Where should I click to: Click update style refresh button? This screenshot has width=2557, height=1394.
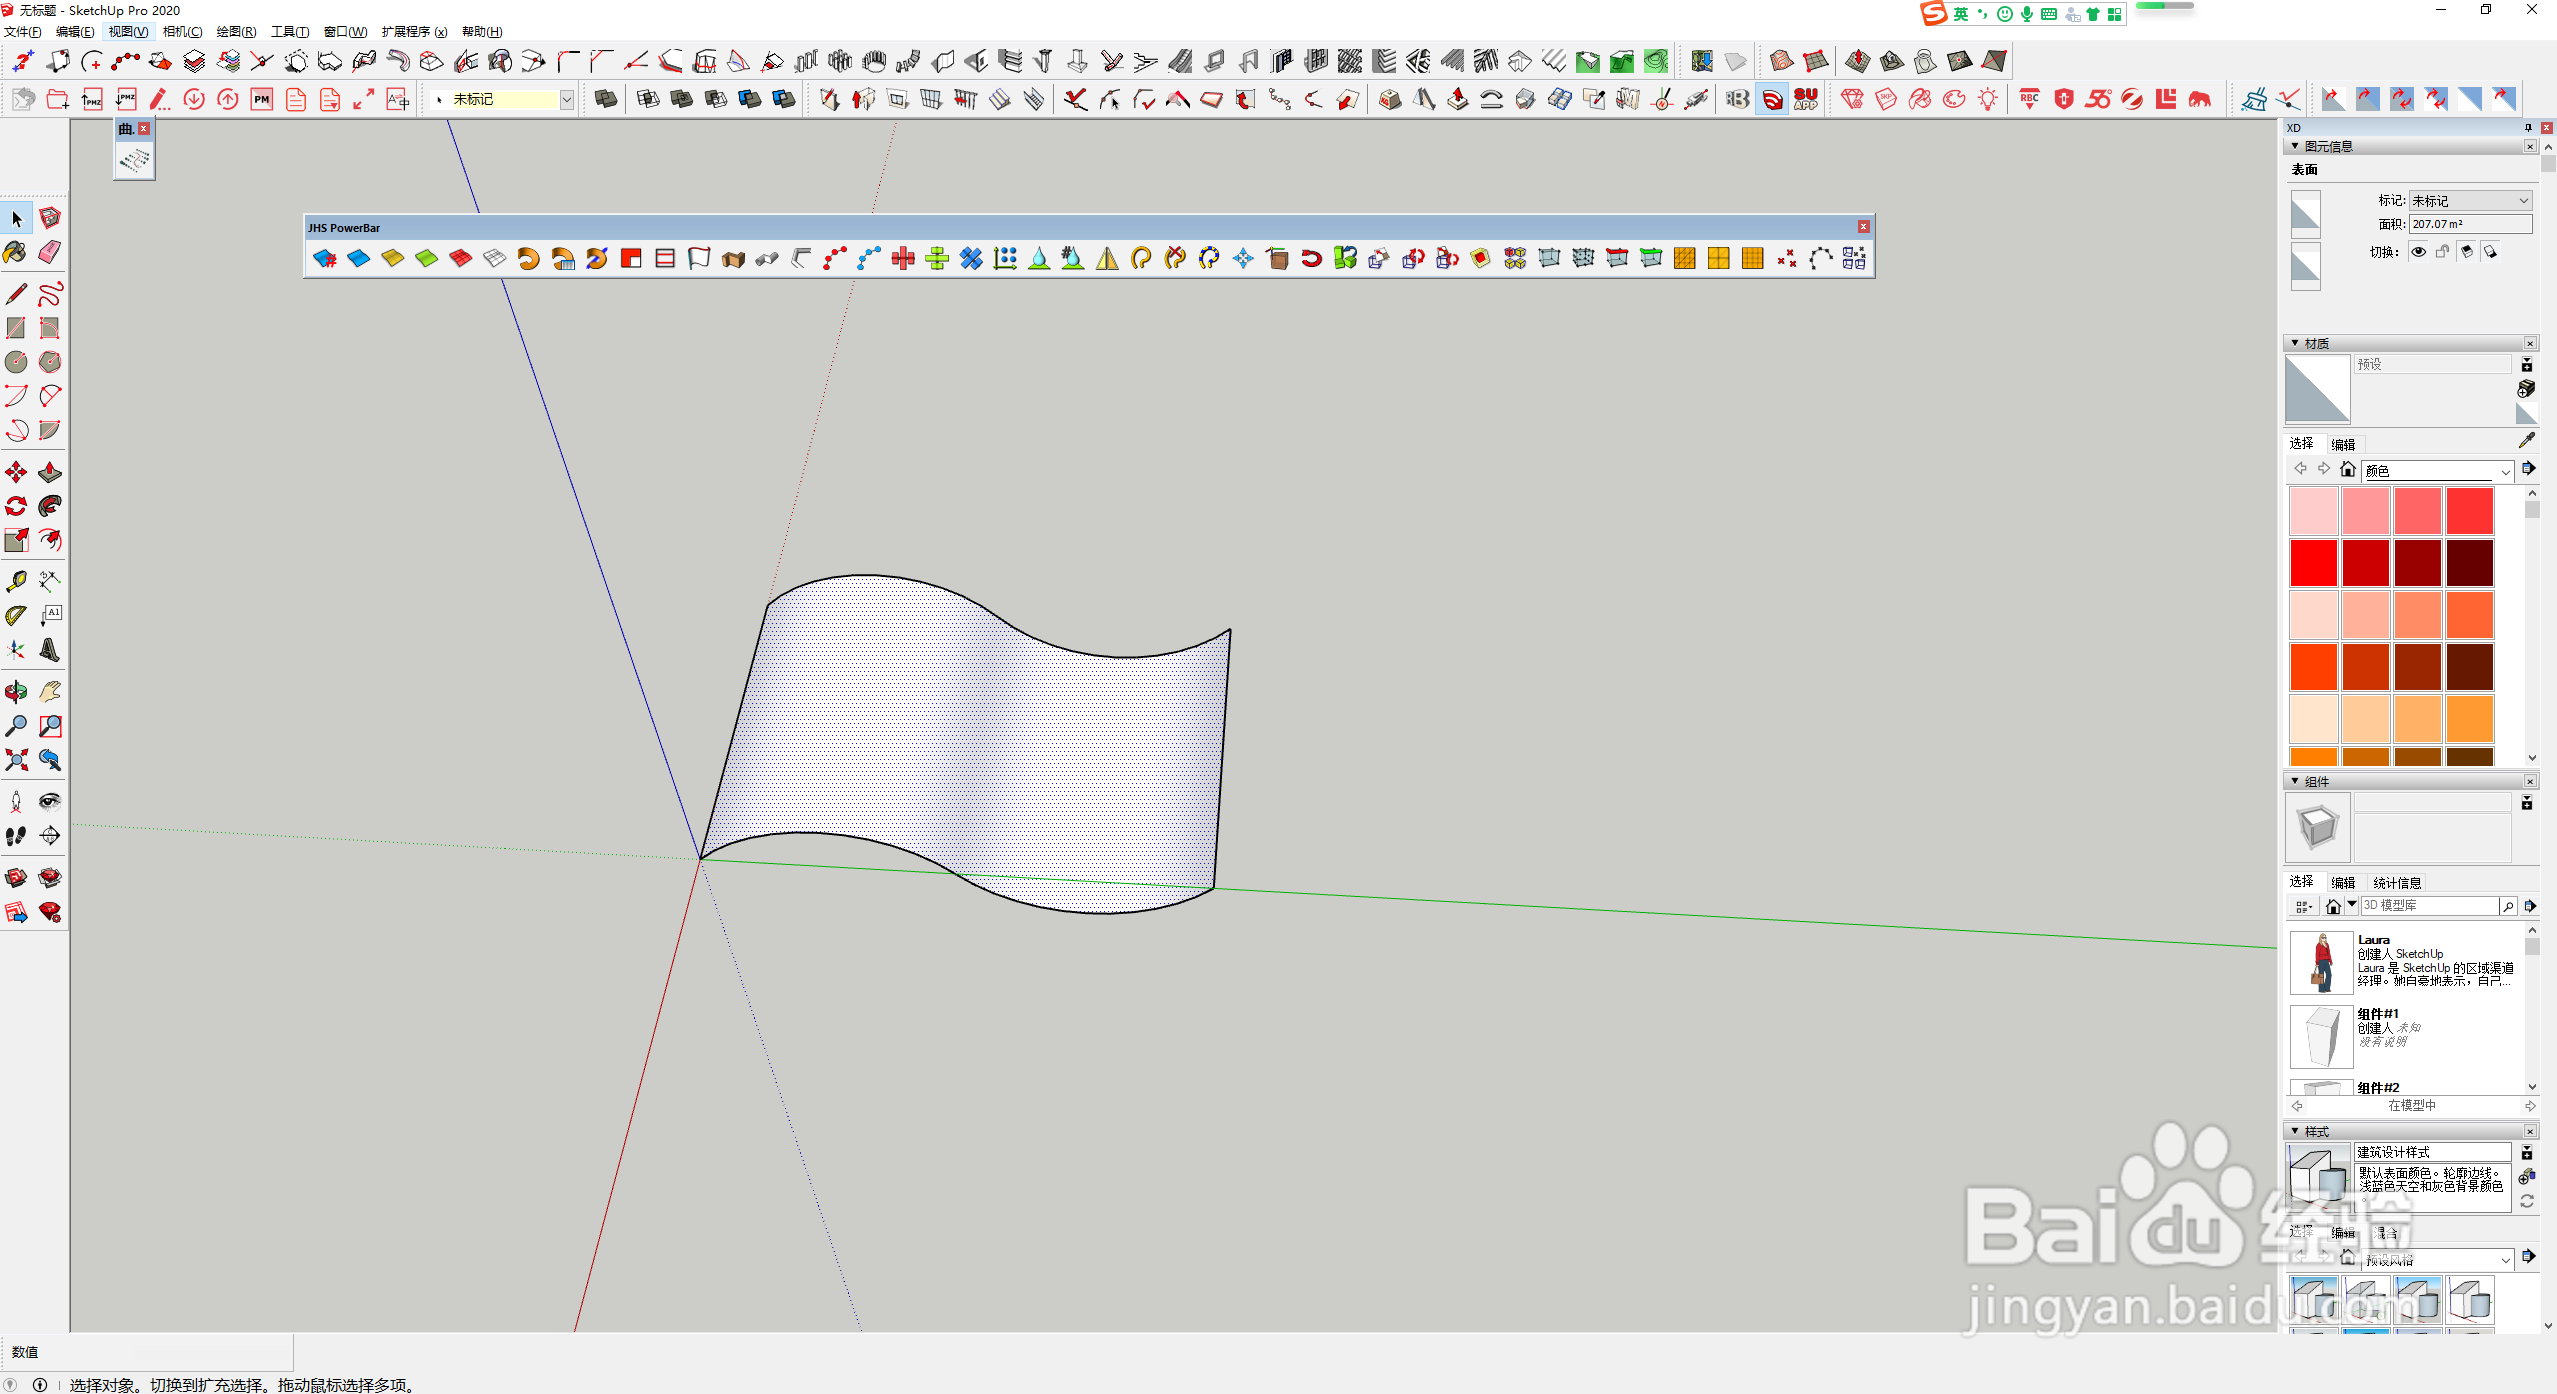(2526, 1201)
